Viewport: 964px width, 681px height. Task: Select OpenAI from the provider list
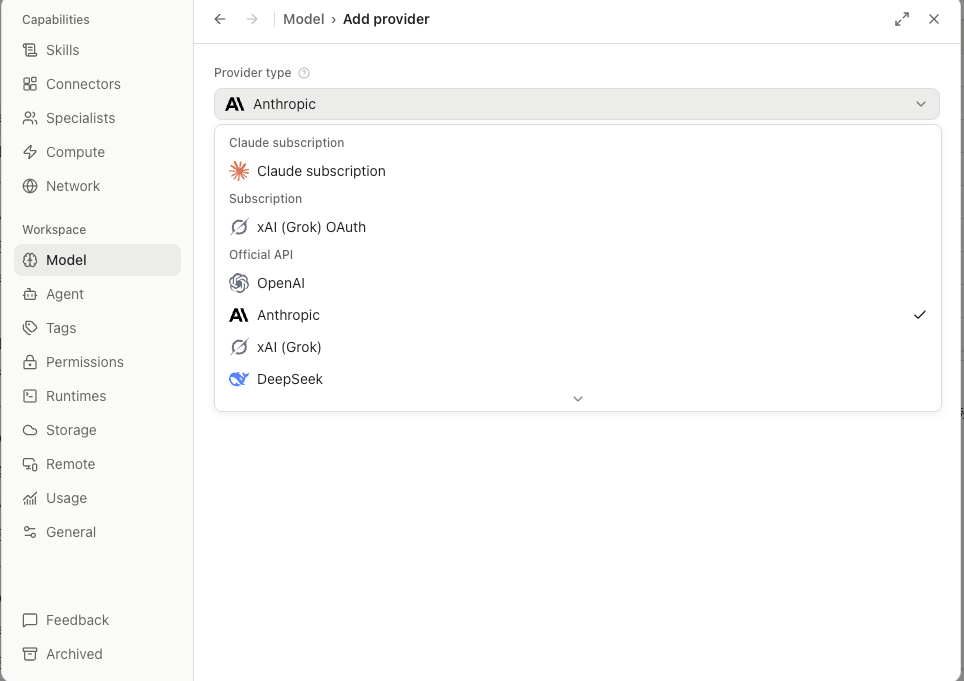point(578,283)
